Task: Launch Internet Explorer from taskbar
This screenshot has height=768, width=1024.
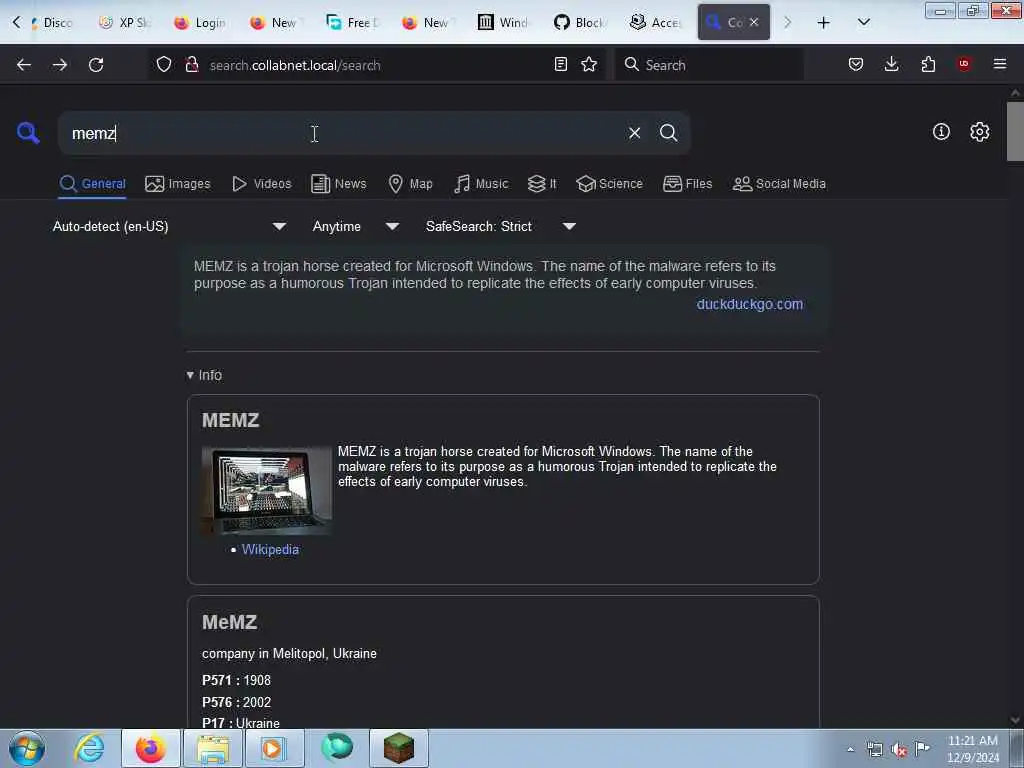Action: coord(89,748)
